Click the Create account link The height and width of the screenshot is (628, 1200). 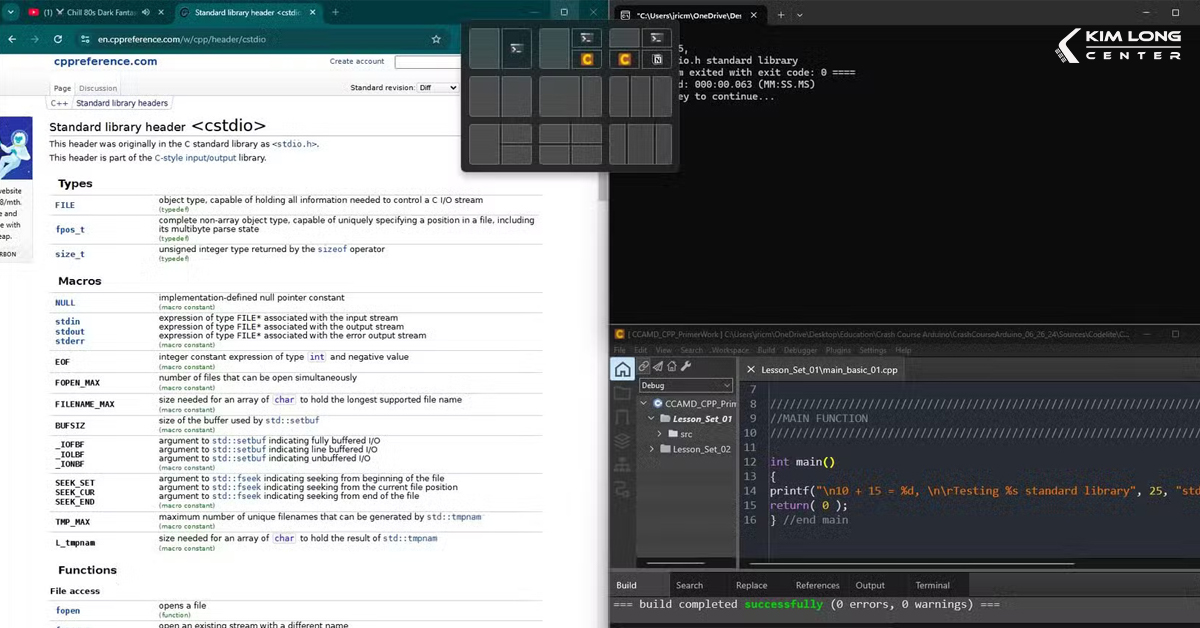coord(356,62)
